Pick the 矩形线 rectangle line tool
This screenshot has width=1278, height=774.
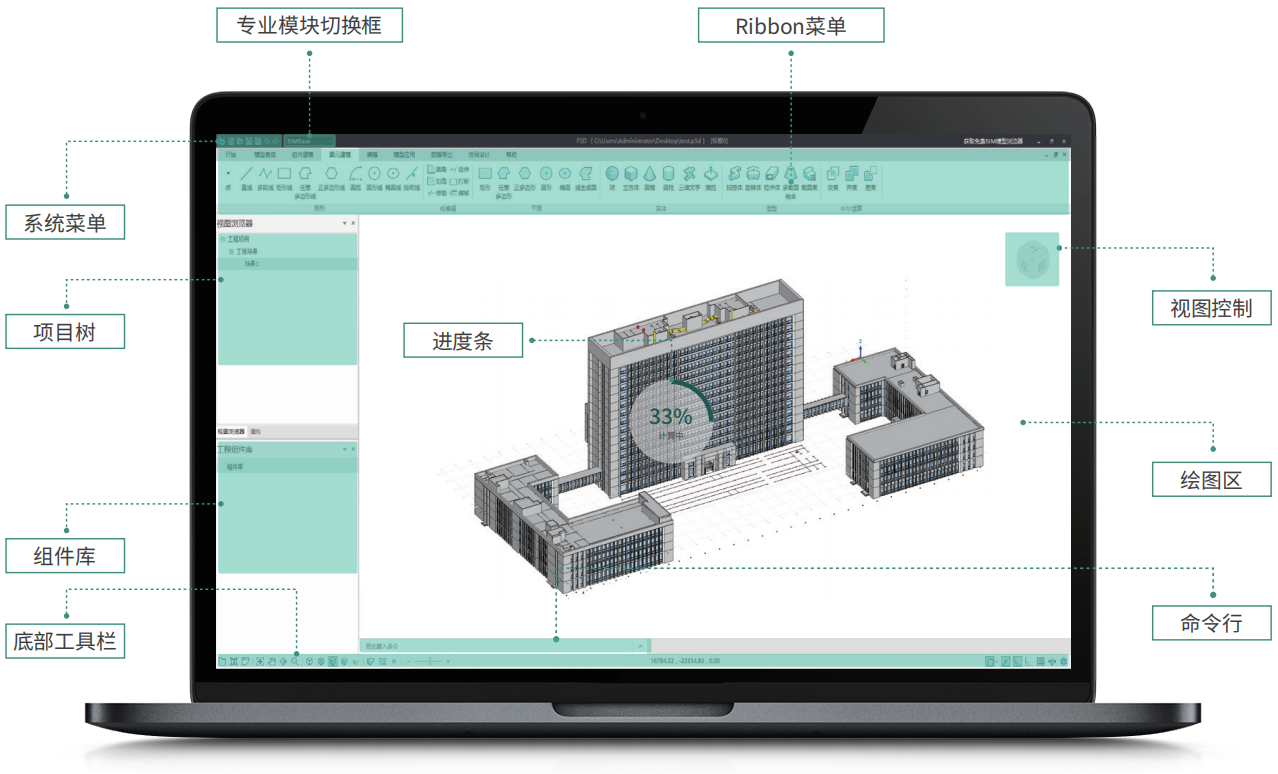tap(284, 178)
